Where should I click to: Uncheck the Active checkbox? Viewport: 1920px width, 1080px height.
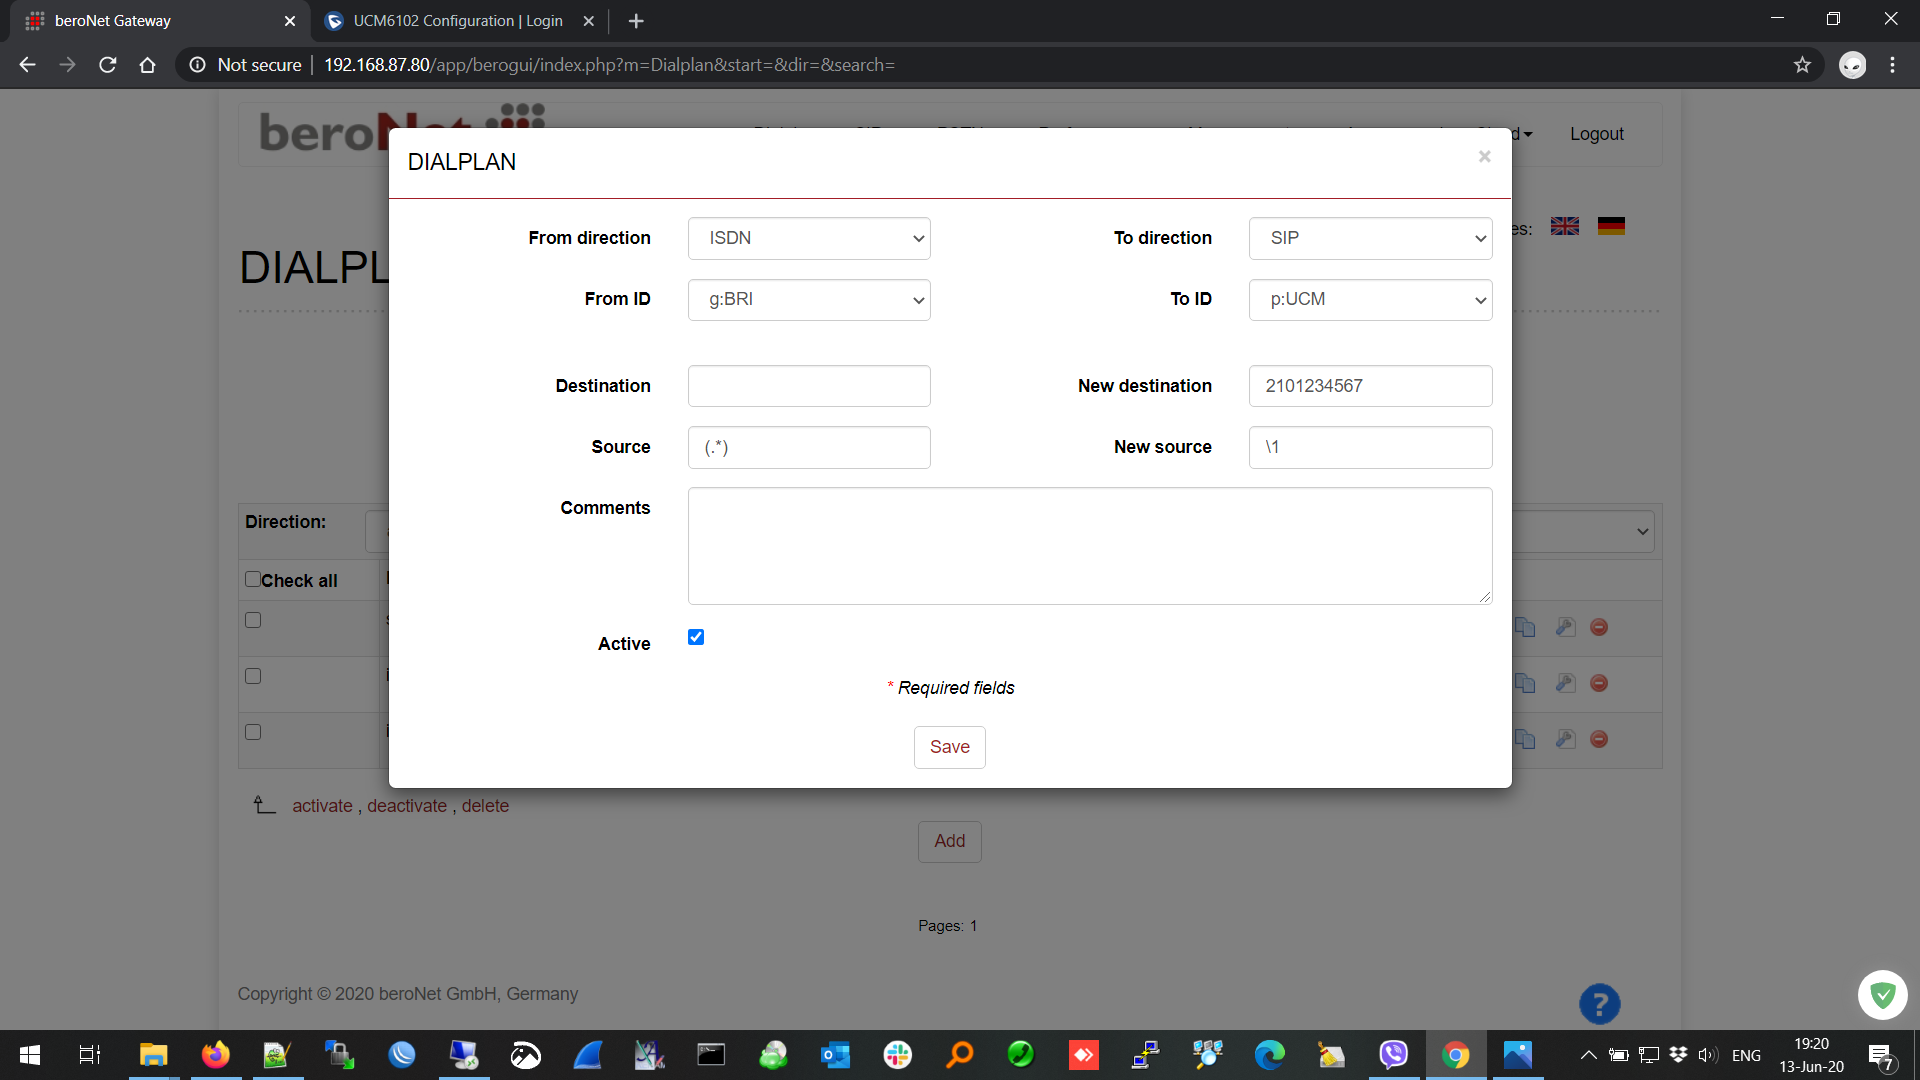pos(696,637)
